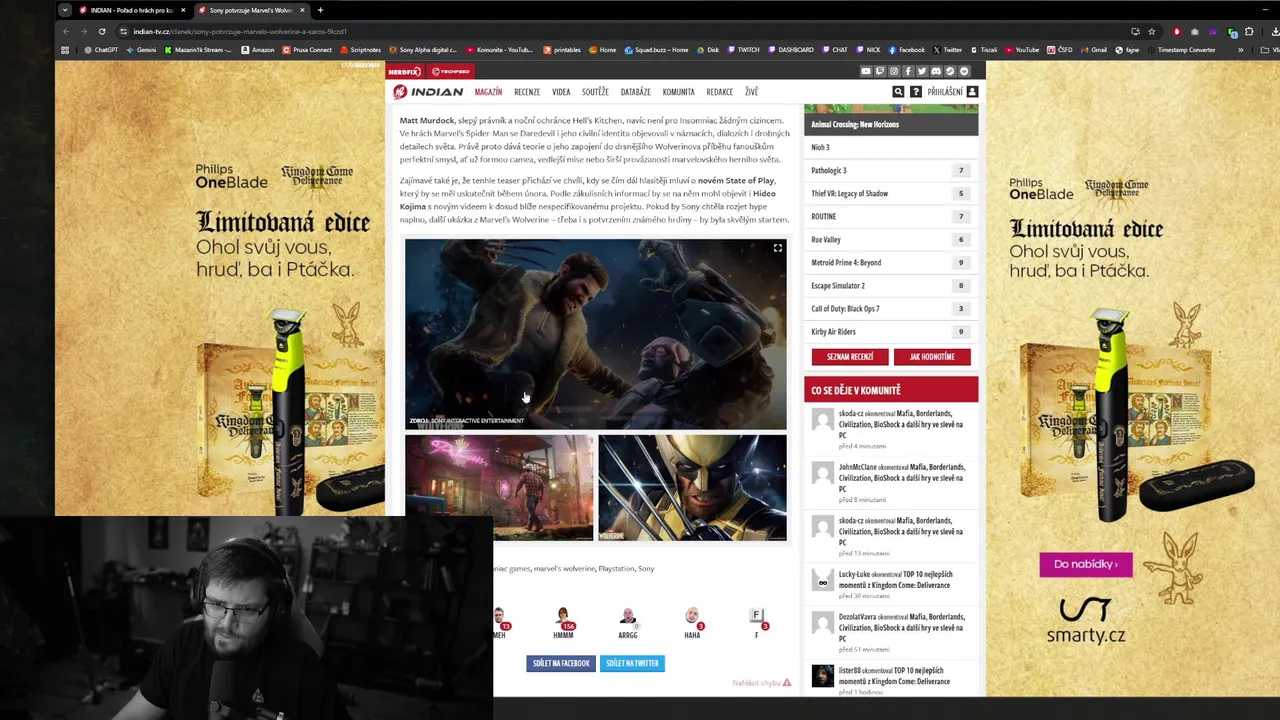This screenshot has width=1280, height=720.
Task: Open the Metroid Prime 4: Beyond review
Action: [890, 262]
